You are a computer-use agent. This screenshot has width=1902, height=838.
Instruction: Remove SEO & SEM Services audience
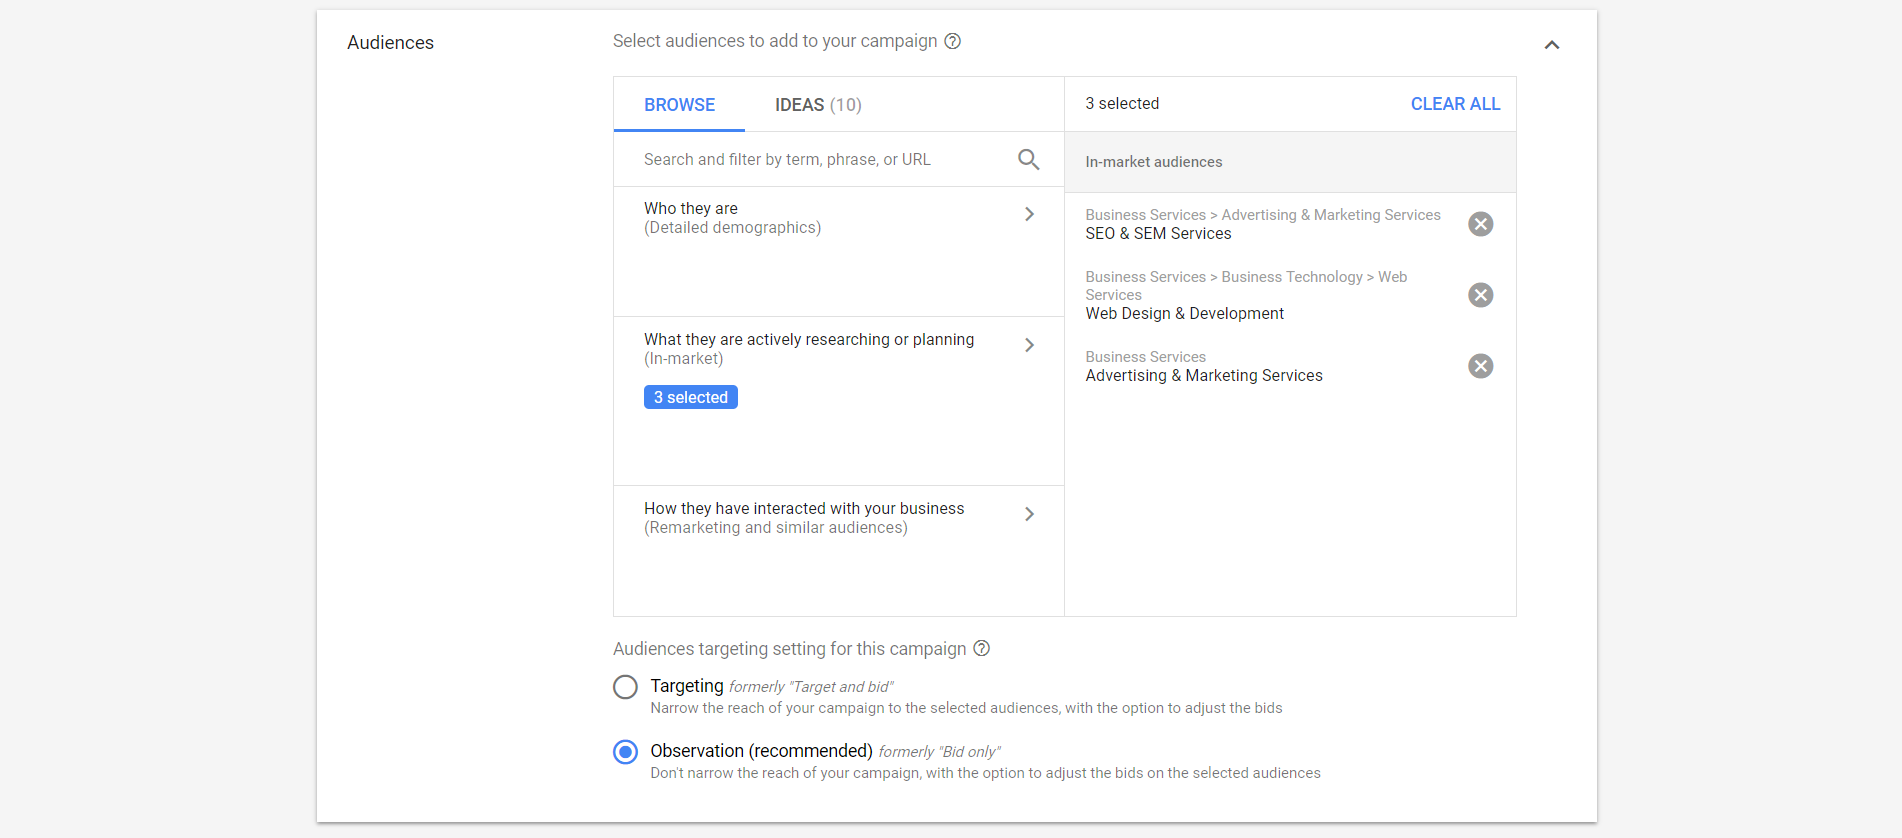click(x=1481, y=224)
